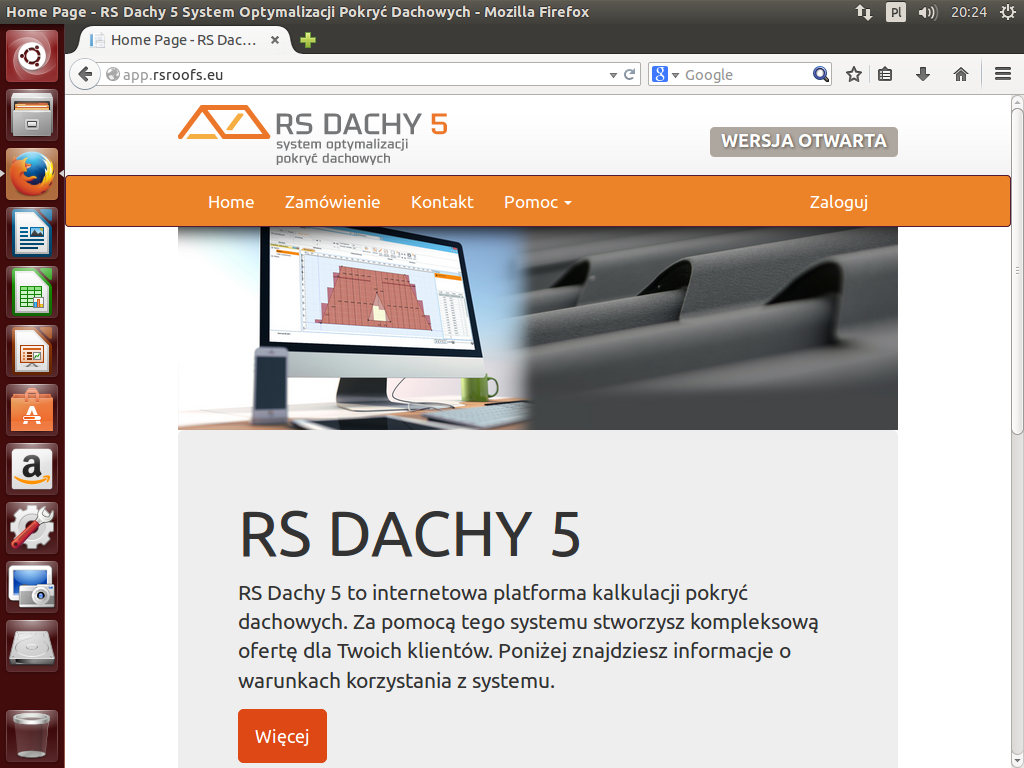Open the Firefox hamburger menu
The width and height of the screenshot is (1024, 768).
point(1002,75)
